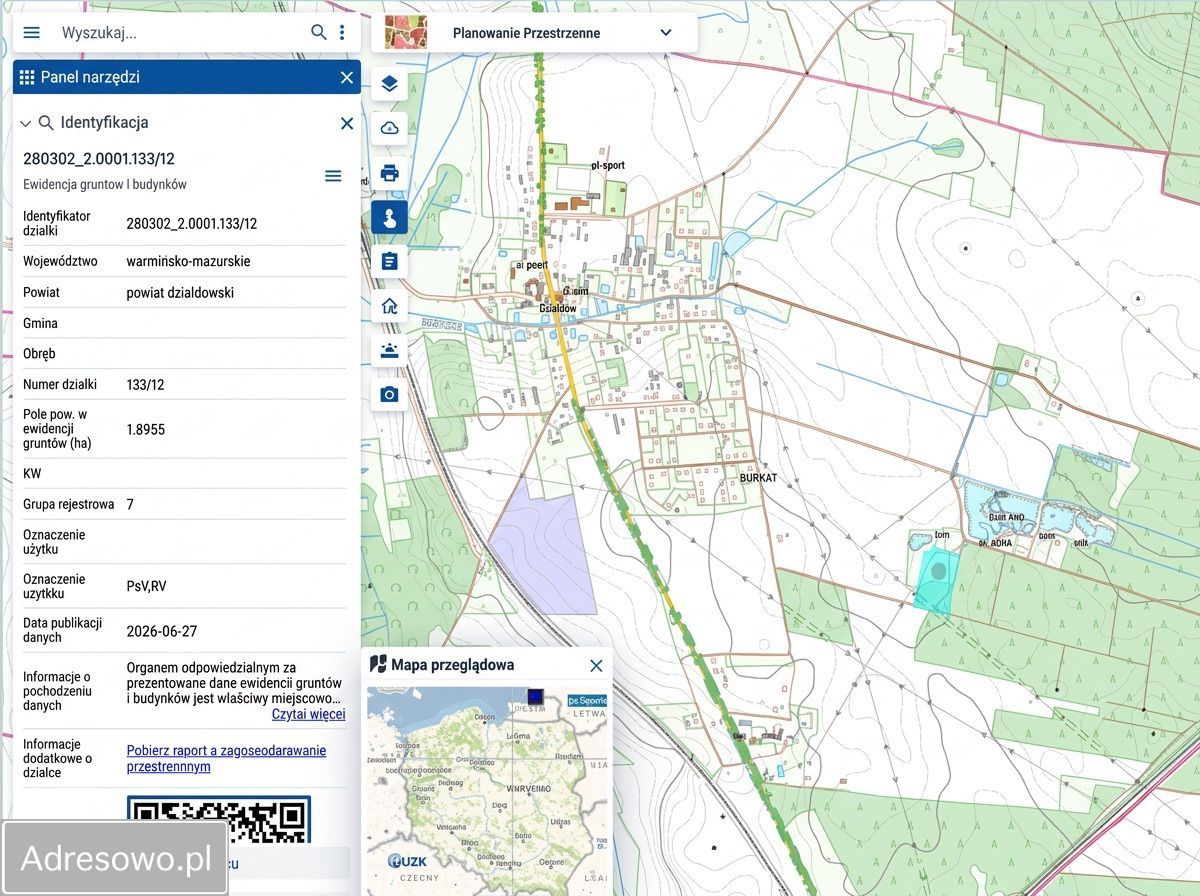Open the clipboard report tool
The width and height of the screenshot is (1200, 896).
(x=389, y=261)
